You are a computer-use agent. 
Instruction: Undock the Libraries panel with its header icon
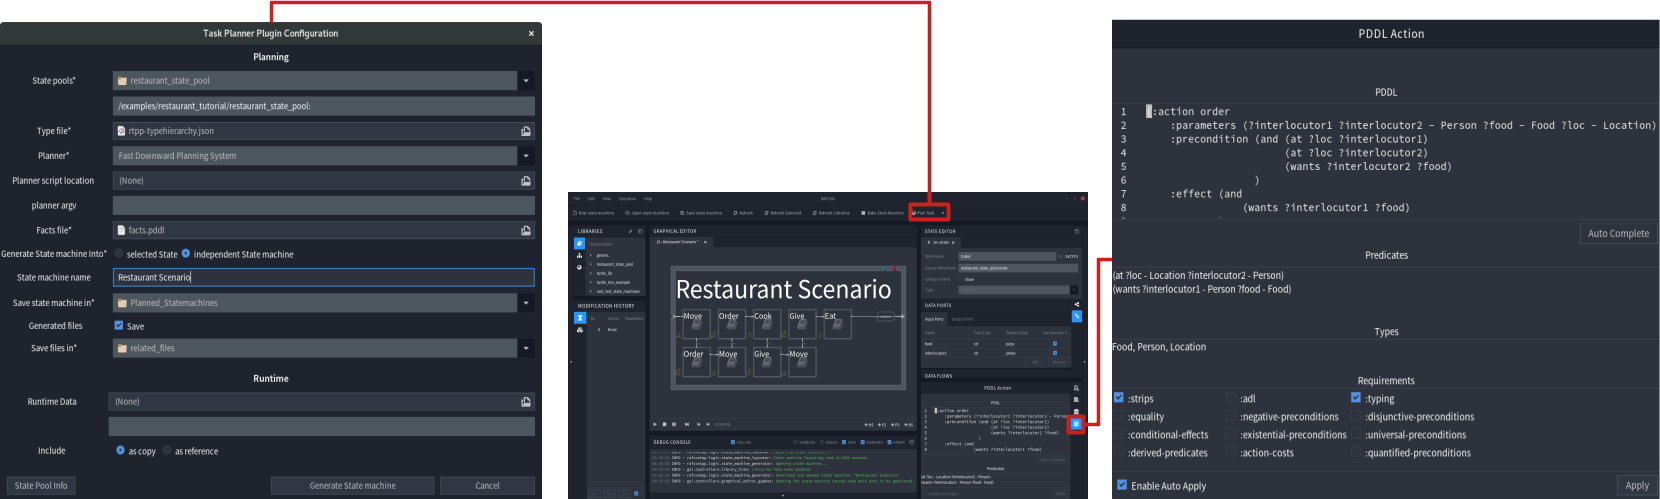pyautogui.click(x=640, y=231)
